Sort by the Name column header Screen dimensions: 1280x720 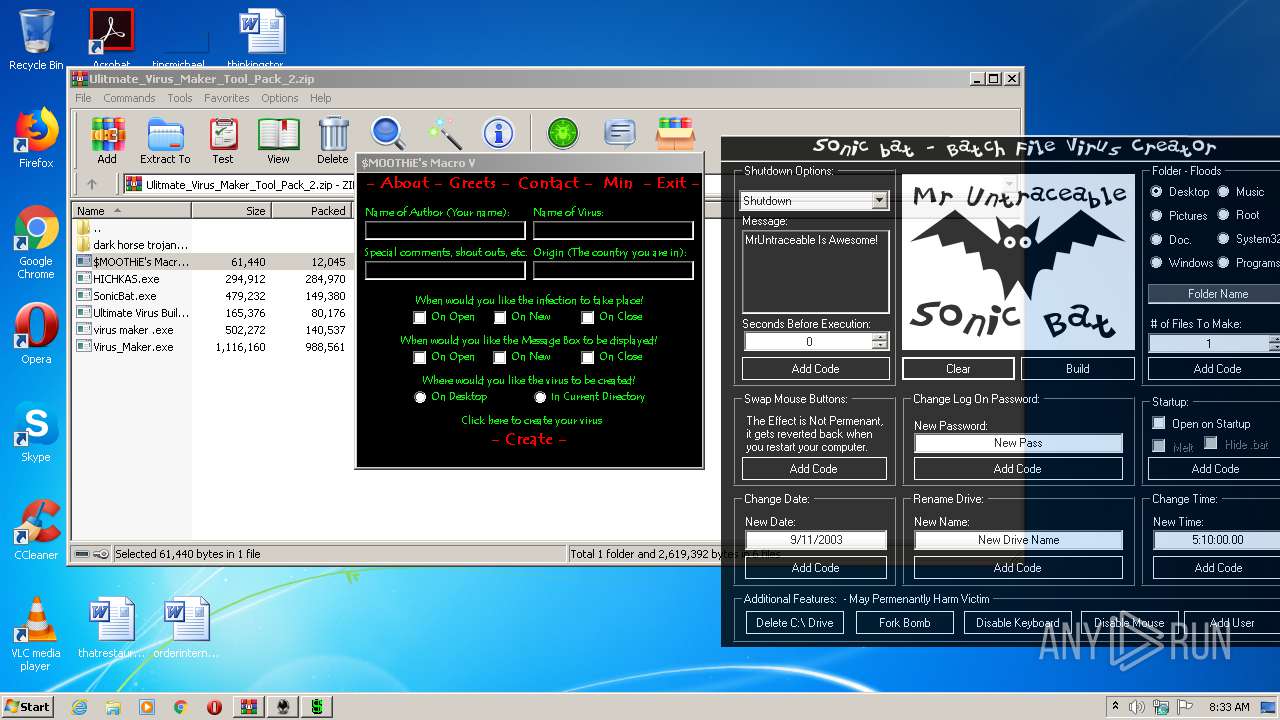tap(131, 211)
